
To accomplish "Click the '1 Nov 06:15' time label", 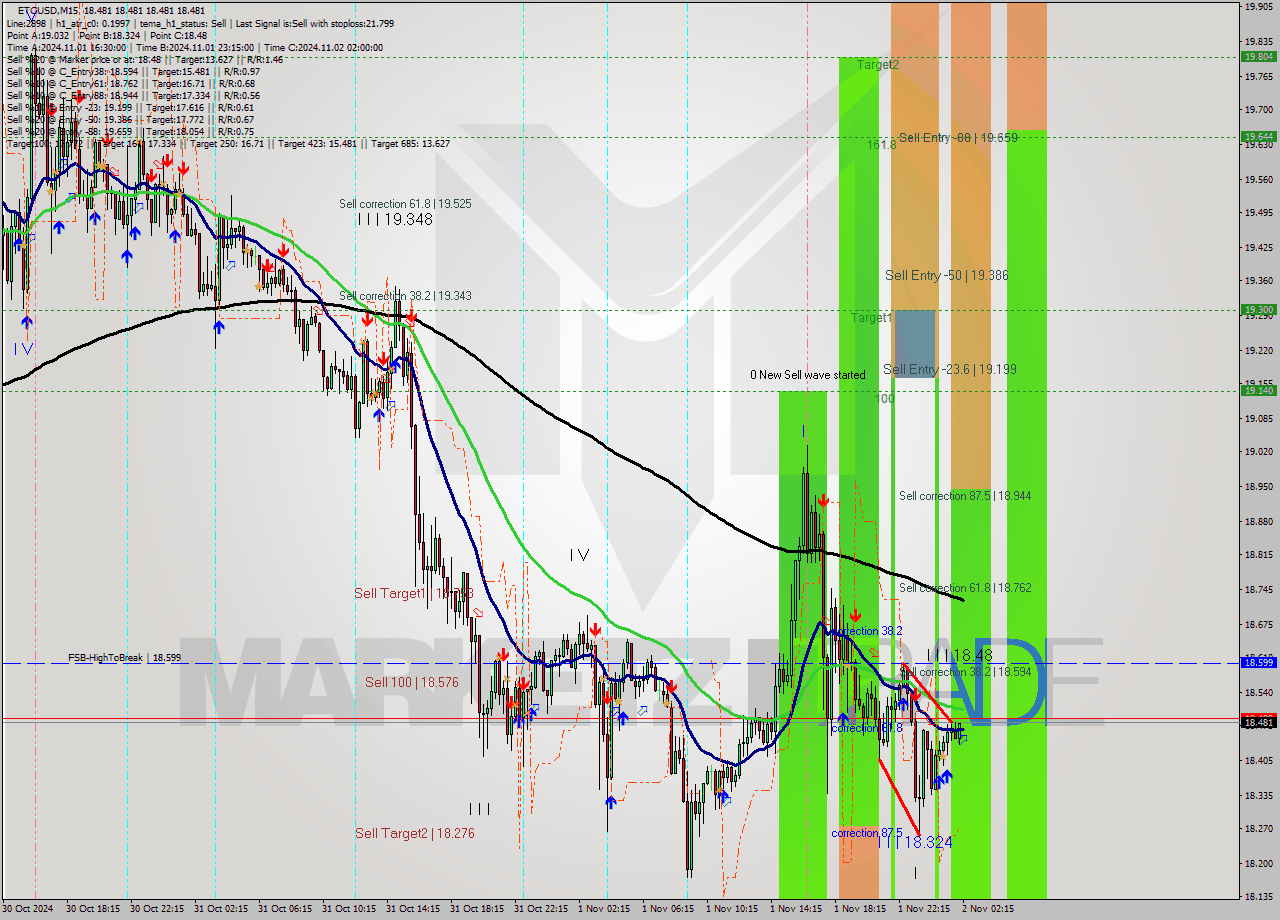I will tap(668, 909).
